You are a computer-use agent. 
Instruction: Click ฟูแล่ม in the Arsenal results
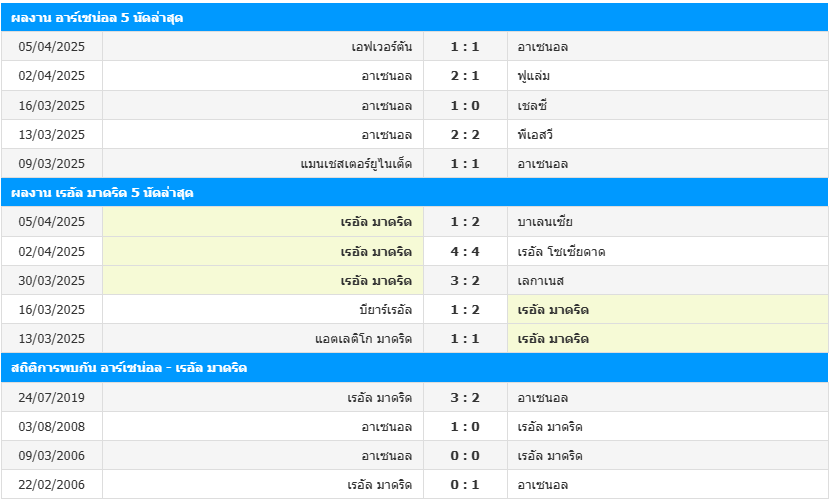[534, 76]
